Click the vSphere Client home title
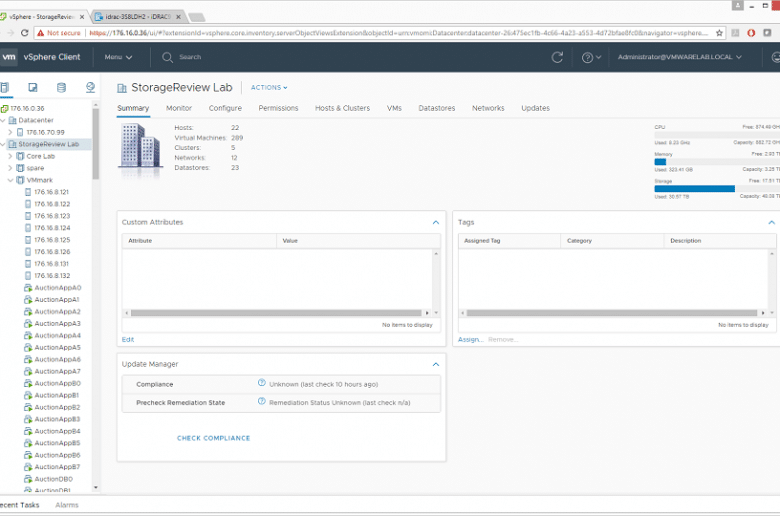This screenshot has height=516, width=780. (x=52, y=57)
